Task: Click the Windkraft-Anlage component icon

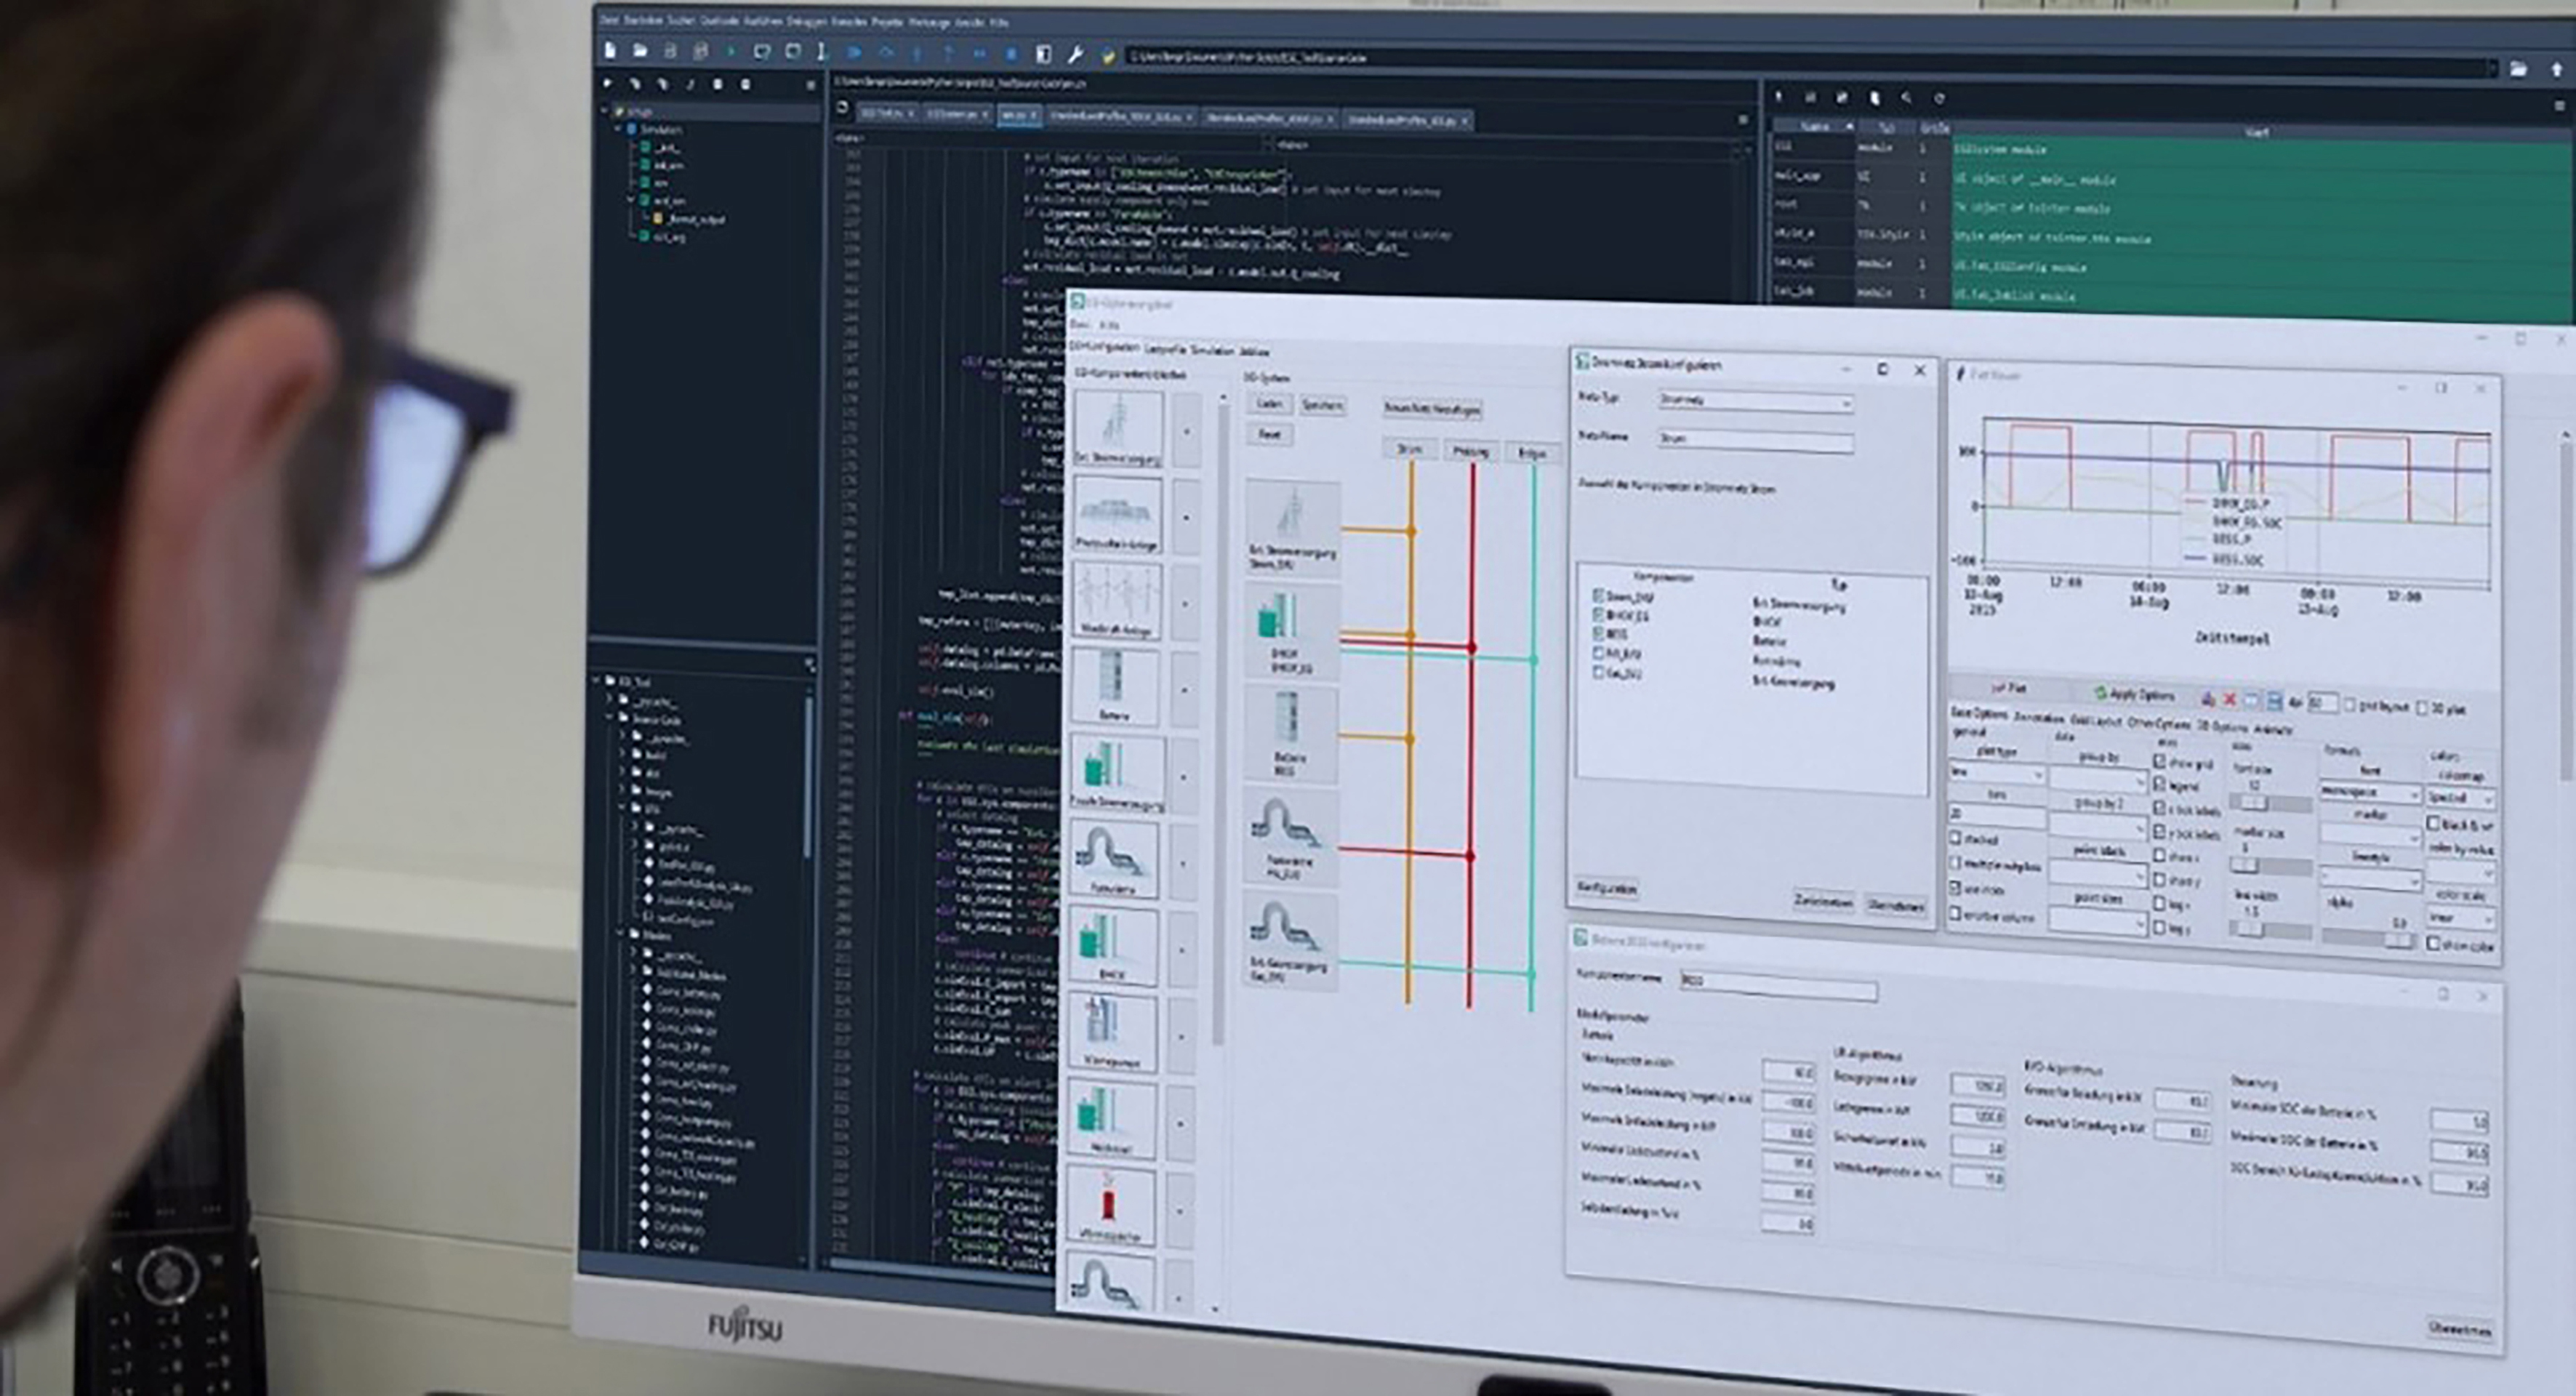Action: point(1117,599)
